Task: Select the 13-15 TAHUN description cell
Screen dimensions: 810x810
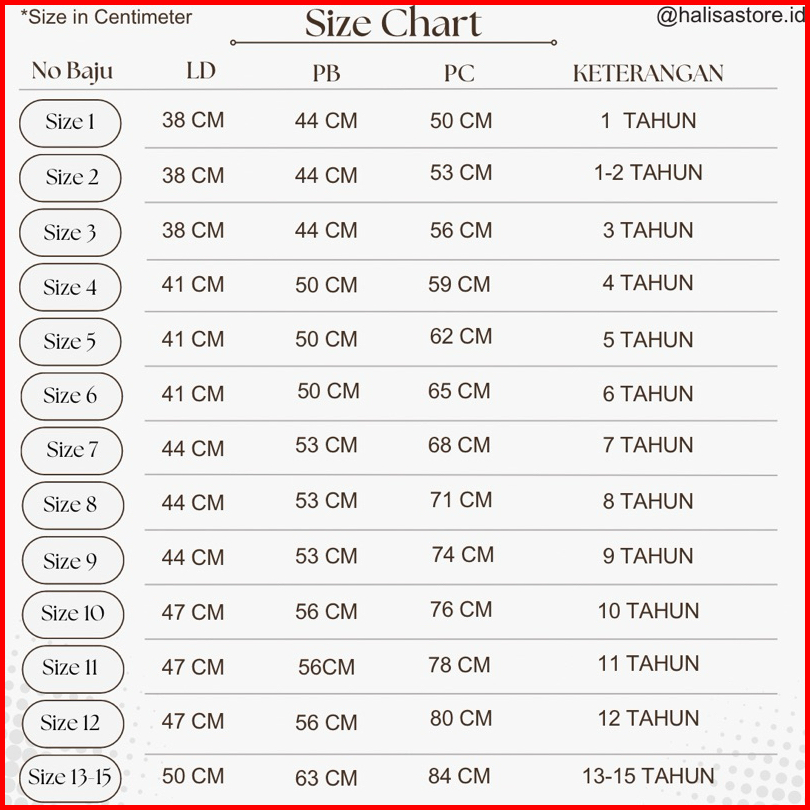Action: [x=648, y=776]
